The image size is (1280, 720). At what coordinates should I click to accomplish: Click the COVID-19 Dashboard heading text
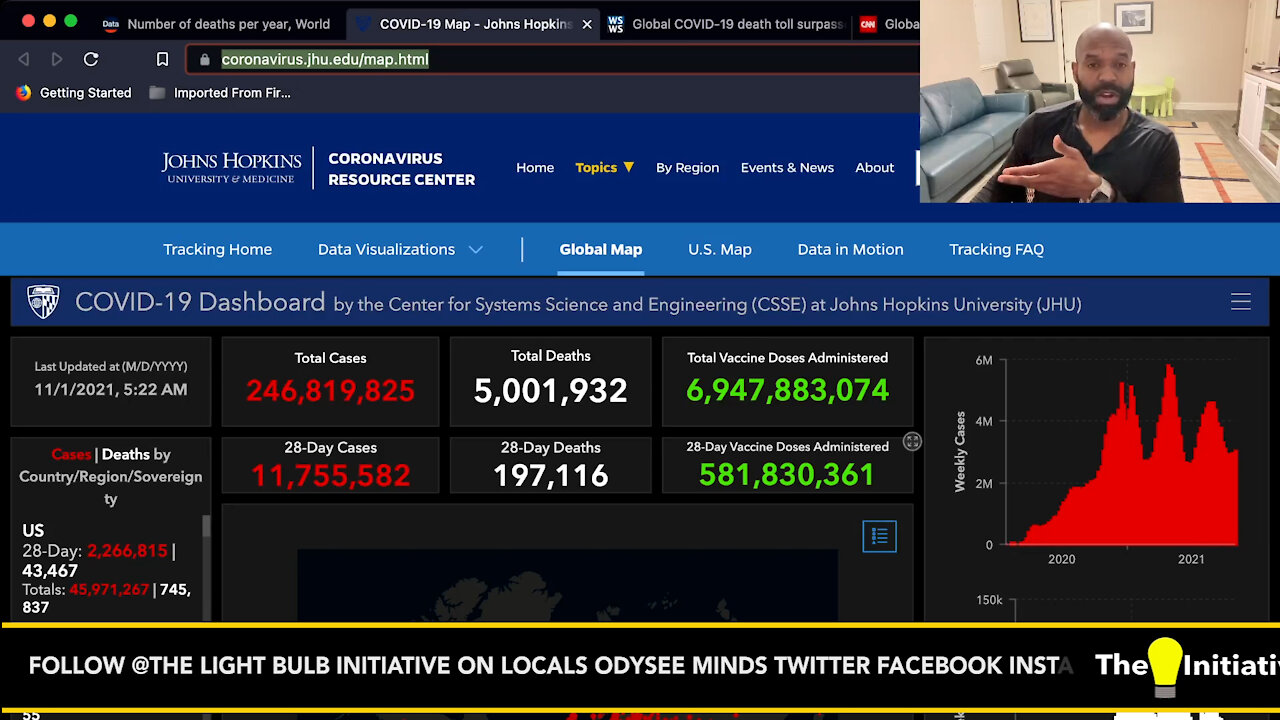point(200,302)
